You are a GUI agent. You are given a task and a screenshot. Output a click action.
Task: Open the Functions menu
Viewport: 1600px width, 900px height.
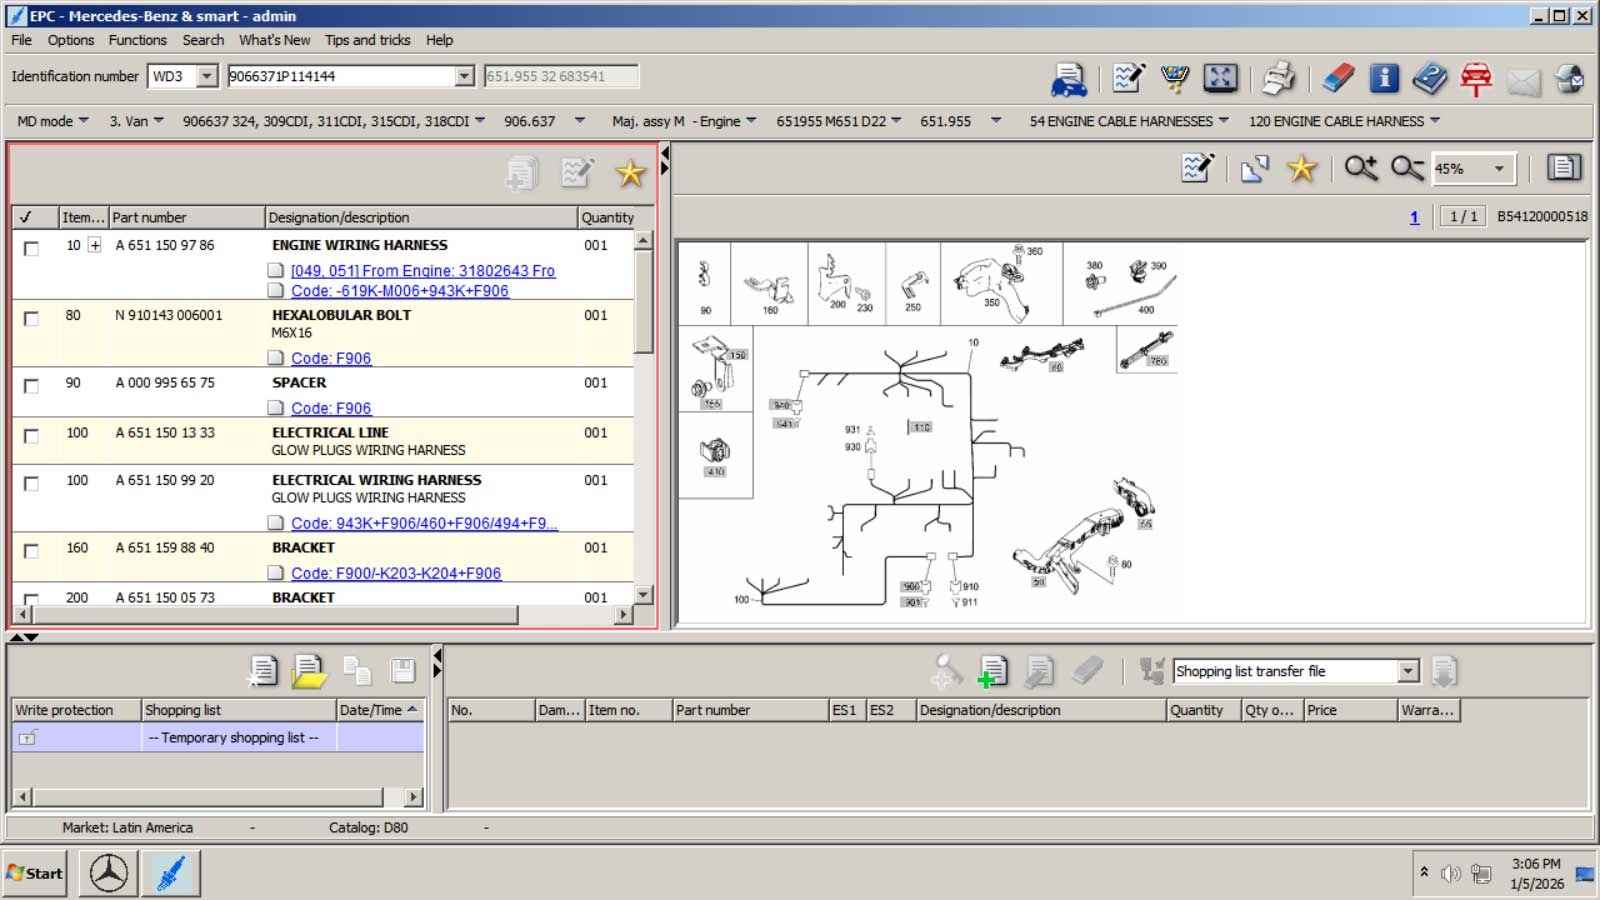tap(137, 40)
